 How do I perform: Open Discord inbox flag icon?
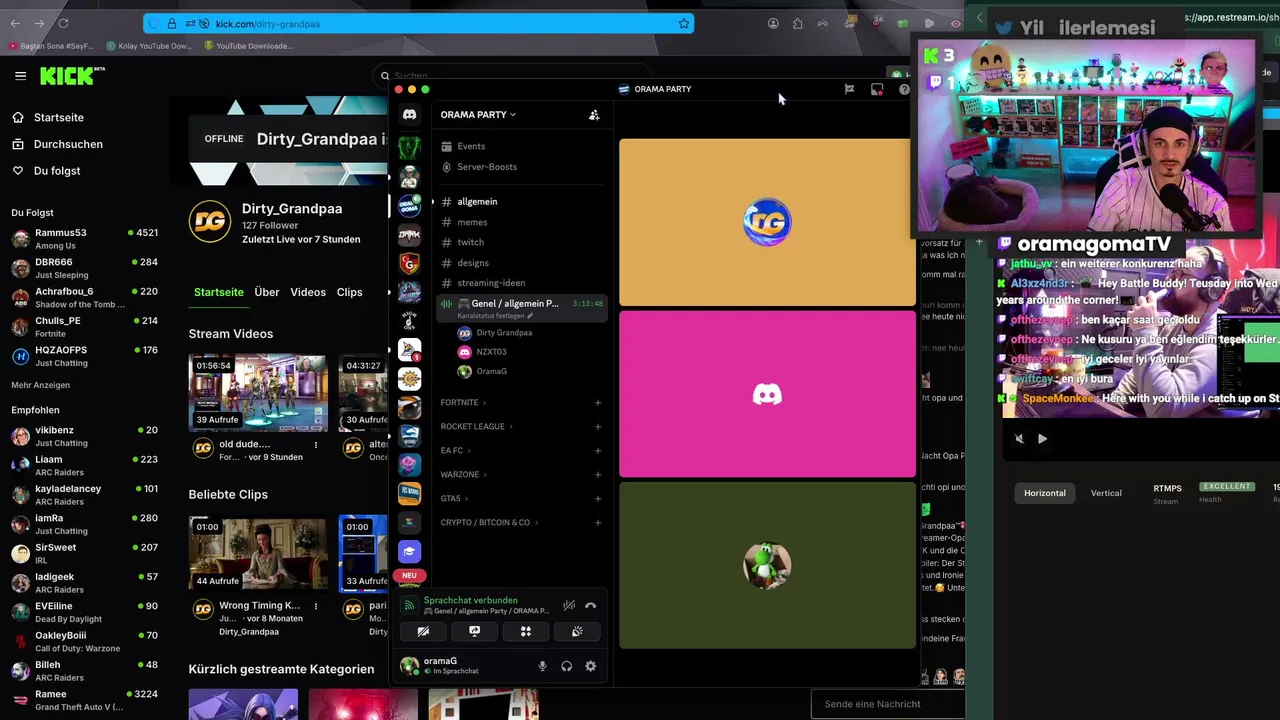click(x=849, y=89)
